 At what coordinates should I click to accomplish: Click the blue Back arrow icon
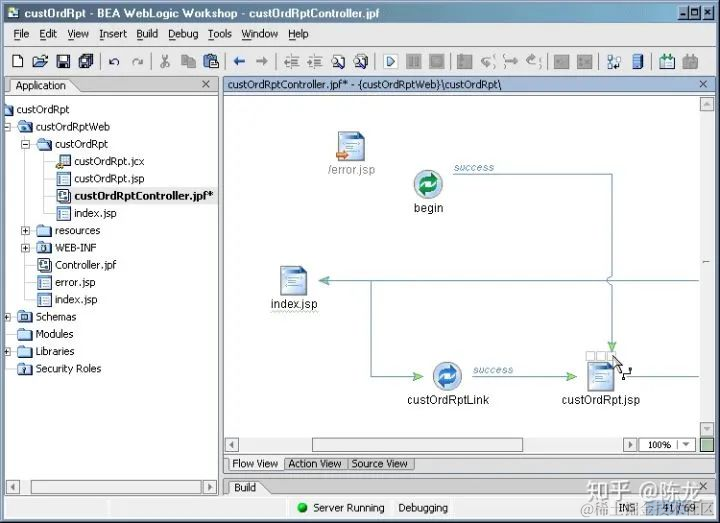tap(239, 61)
